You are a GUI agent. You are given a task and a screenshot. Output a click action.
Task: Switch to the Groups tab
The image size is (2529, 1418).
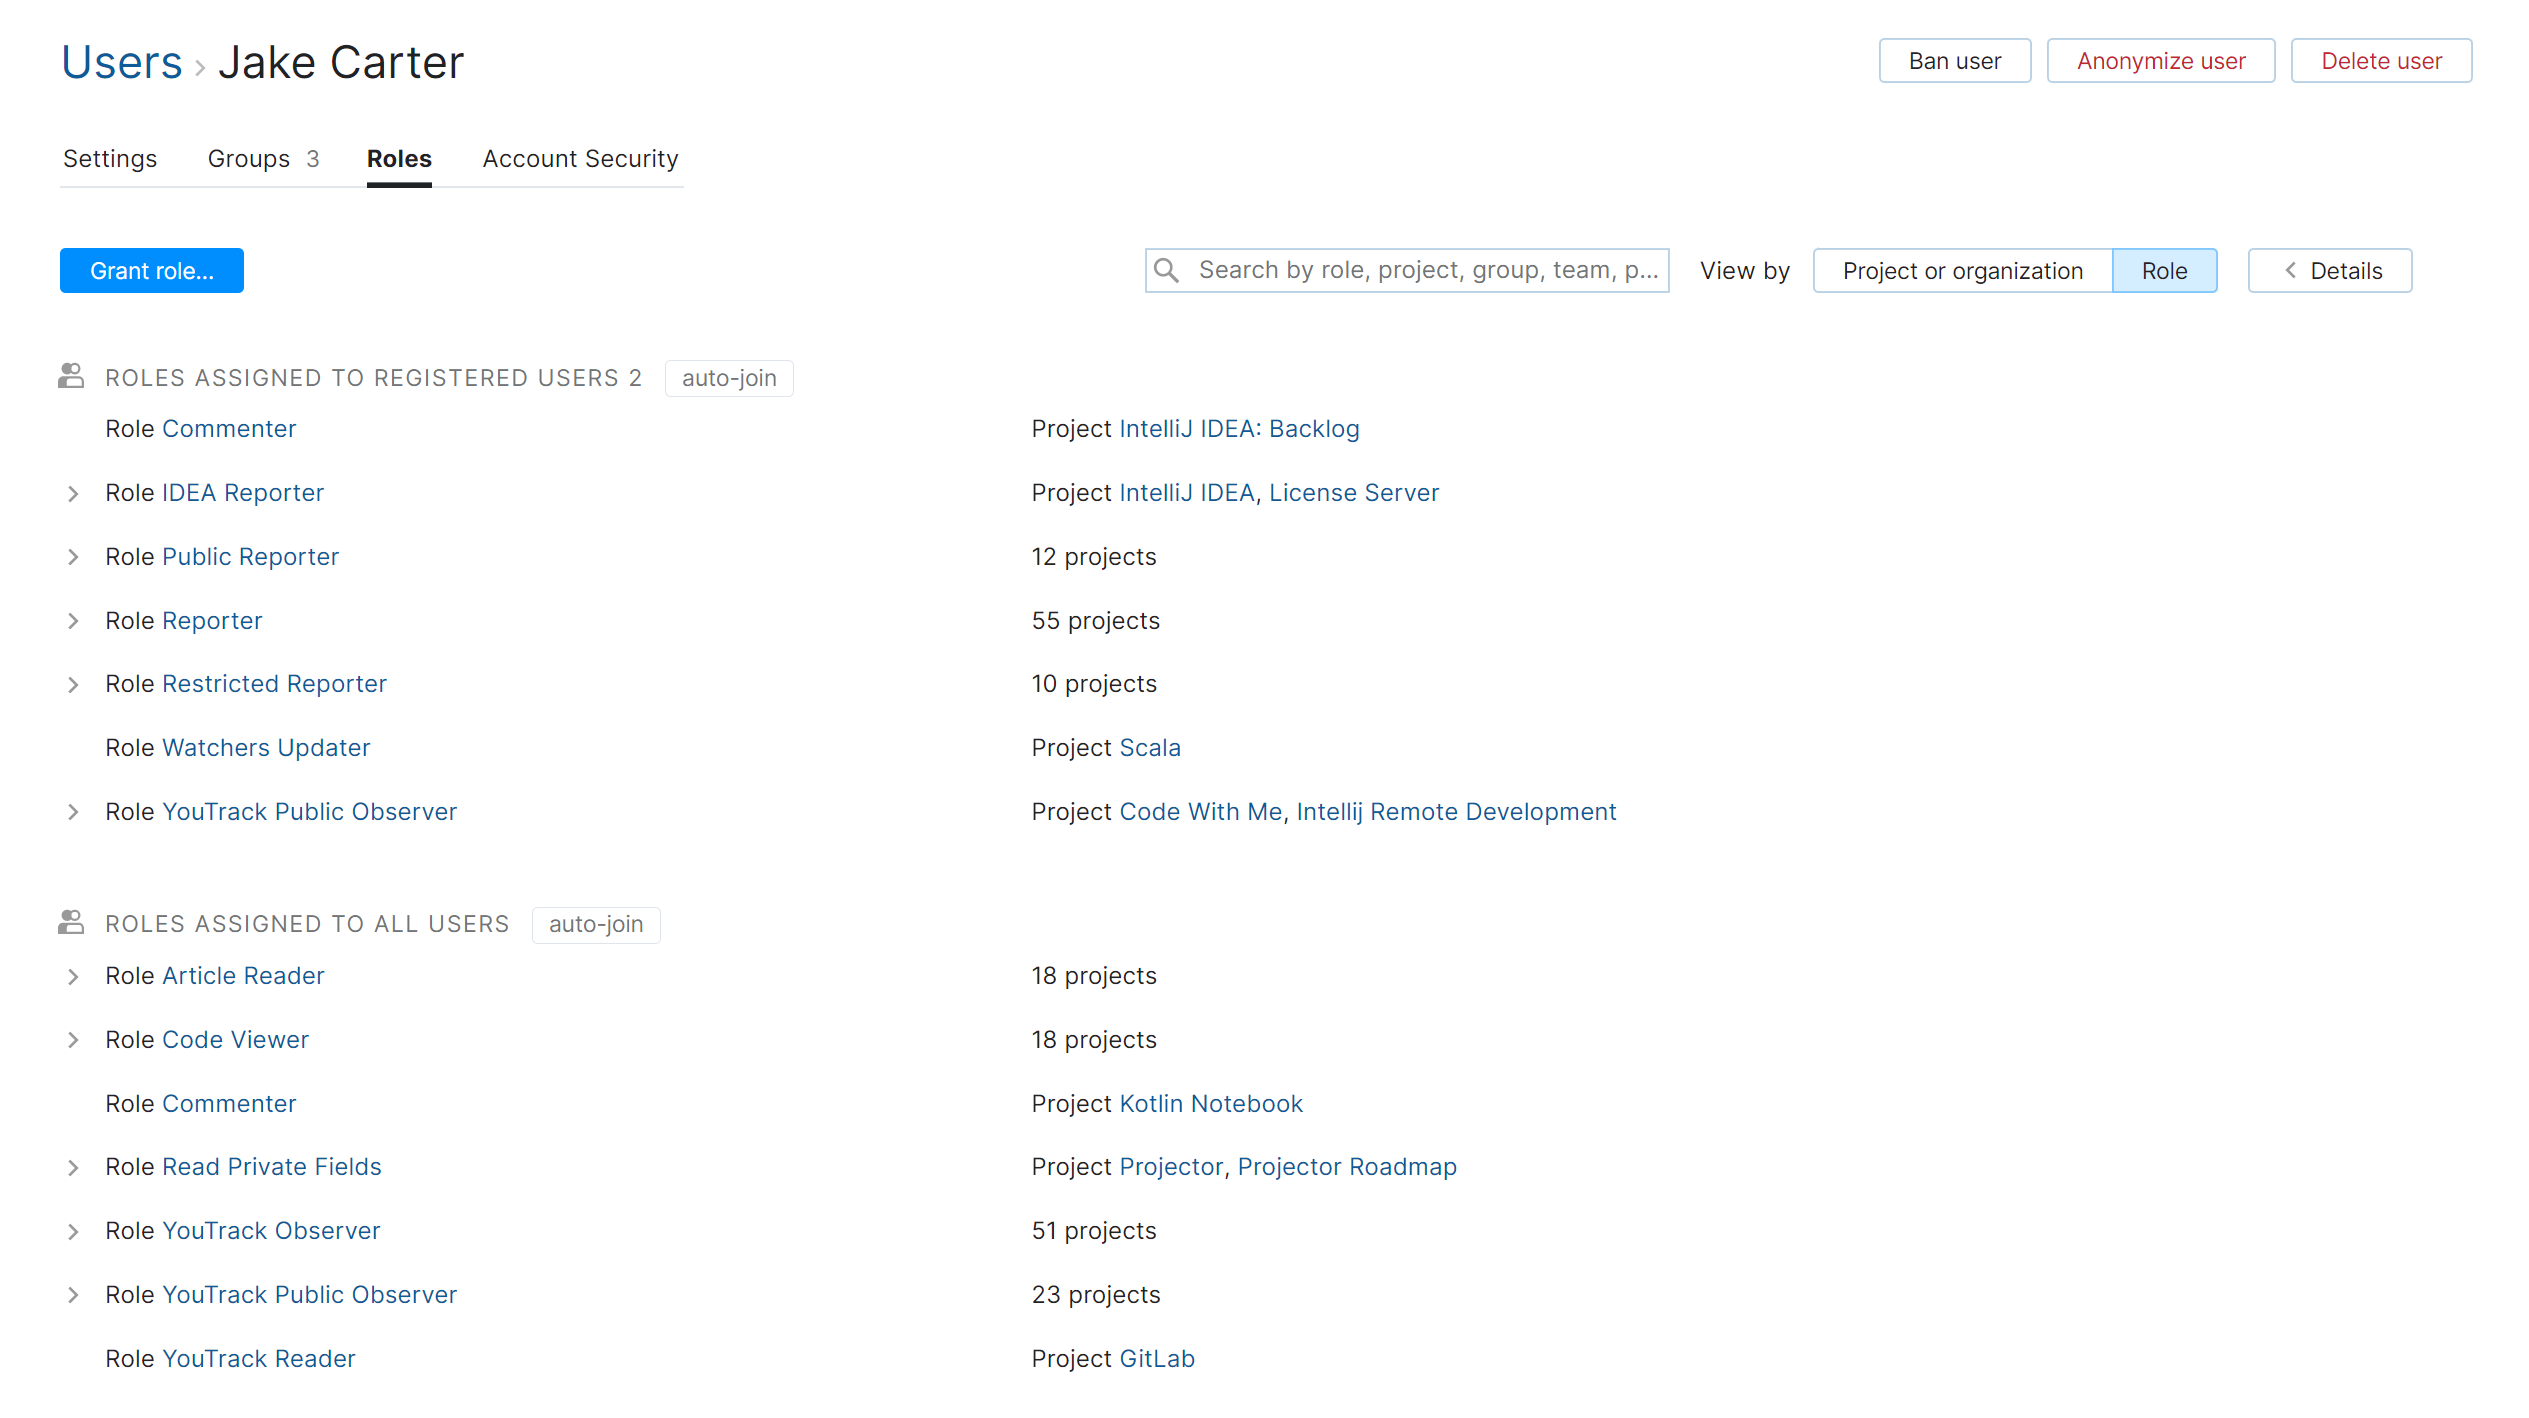tap(262, 159)
